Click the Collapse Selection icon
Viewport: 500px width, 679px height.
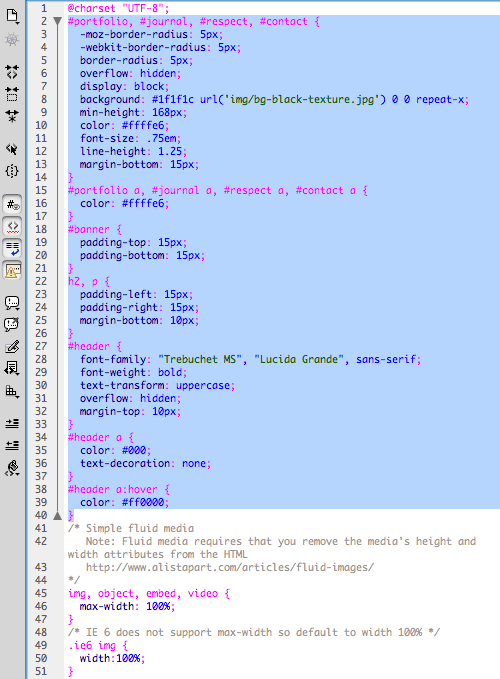coord(12,94)
